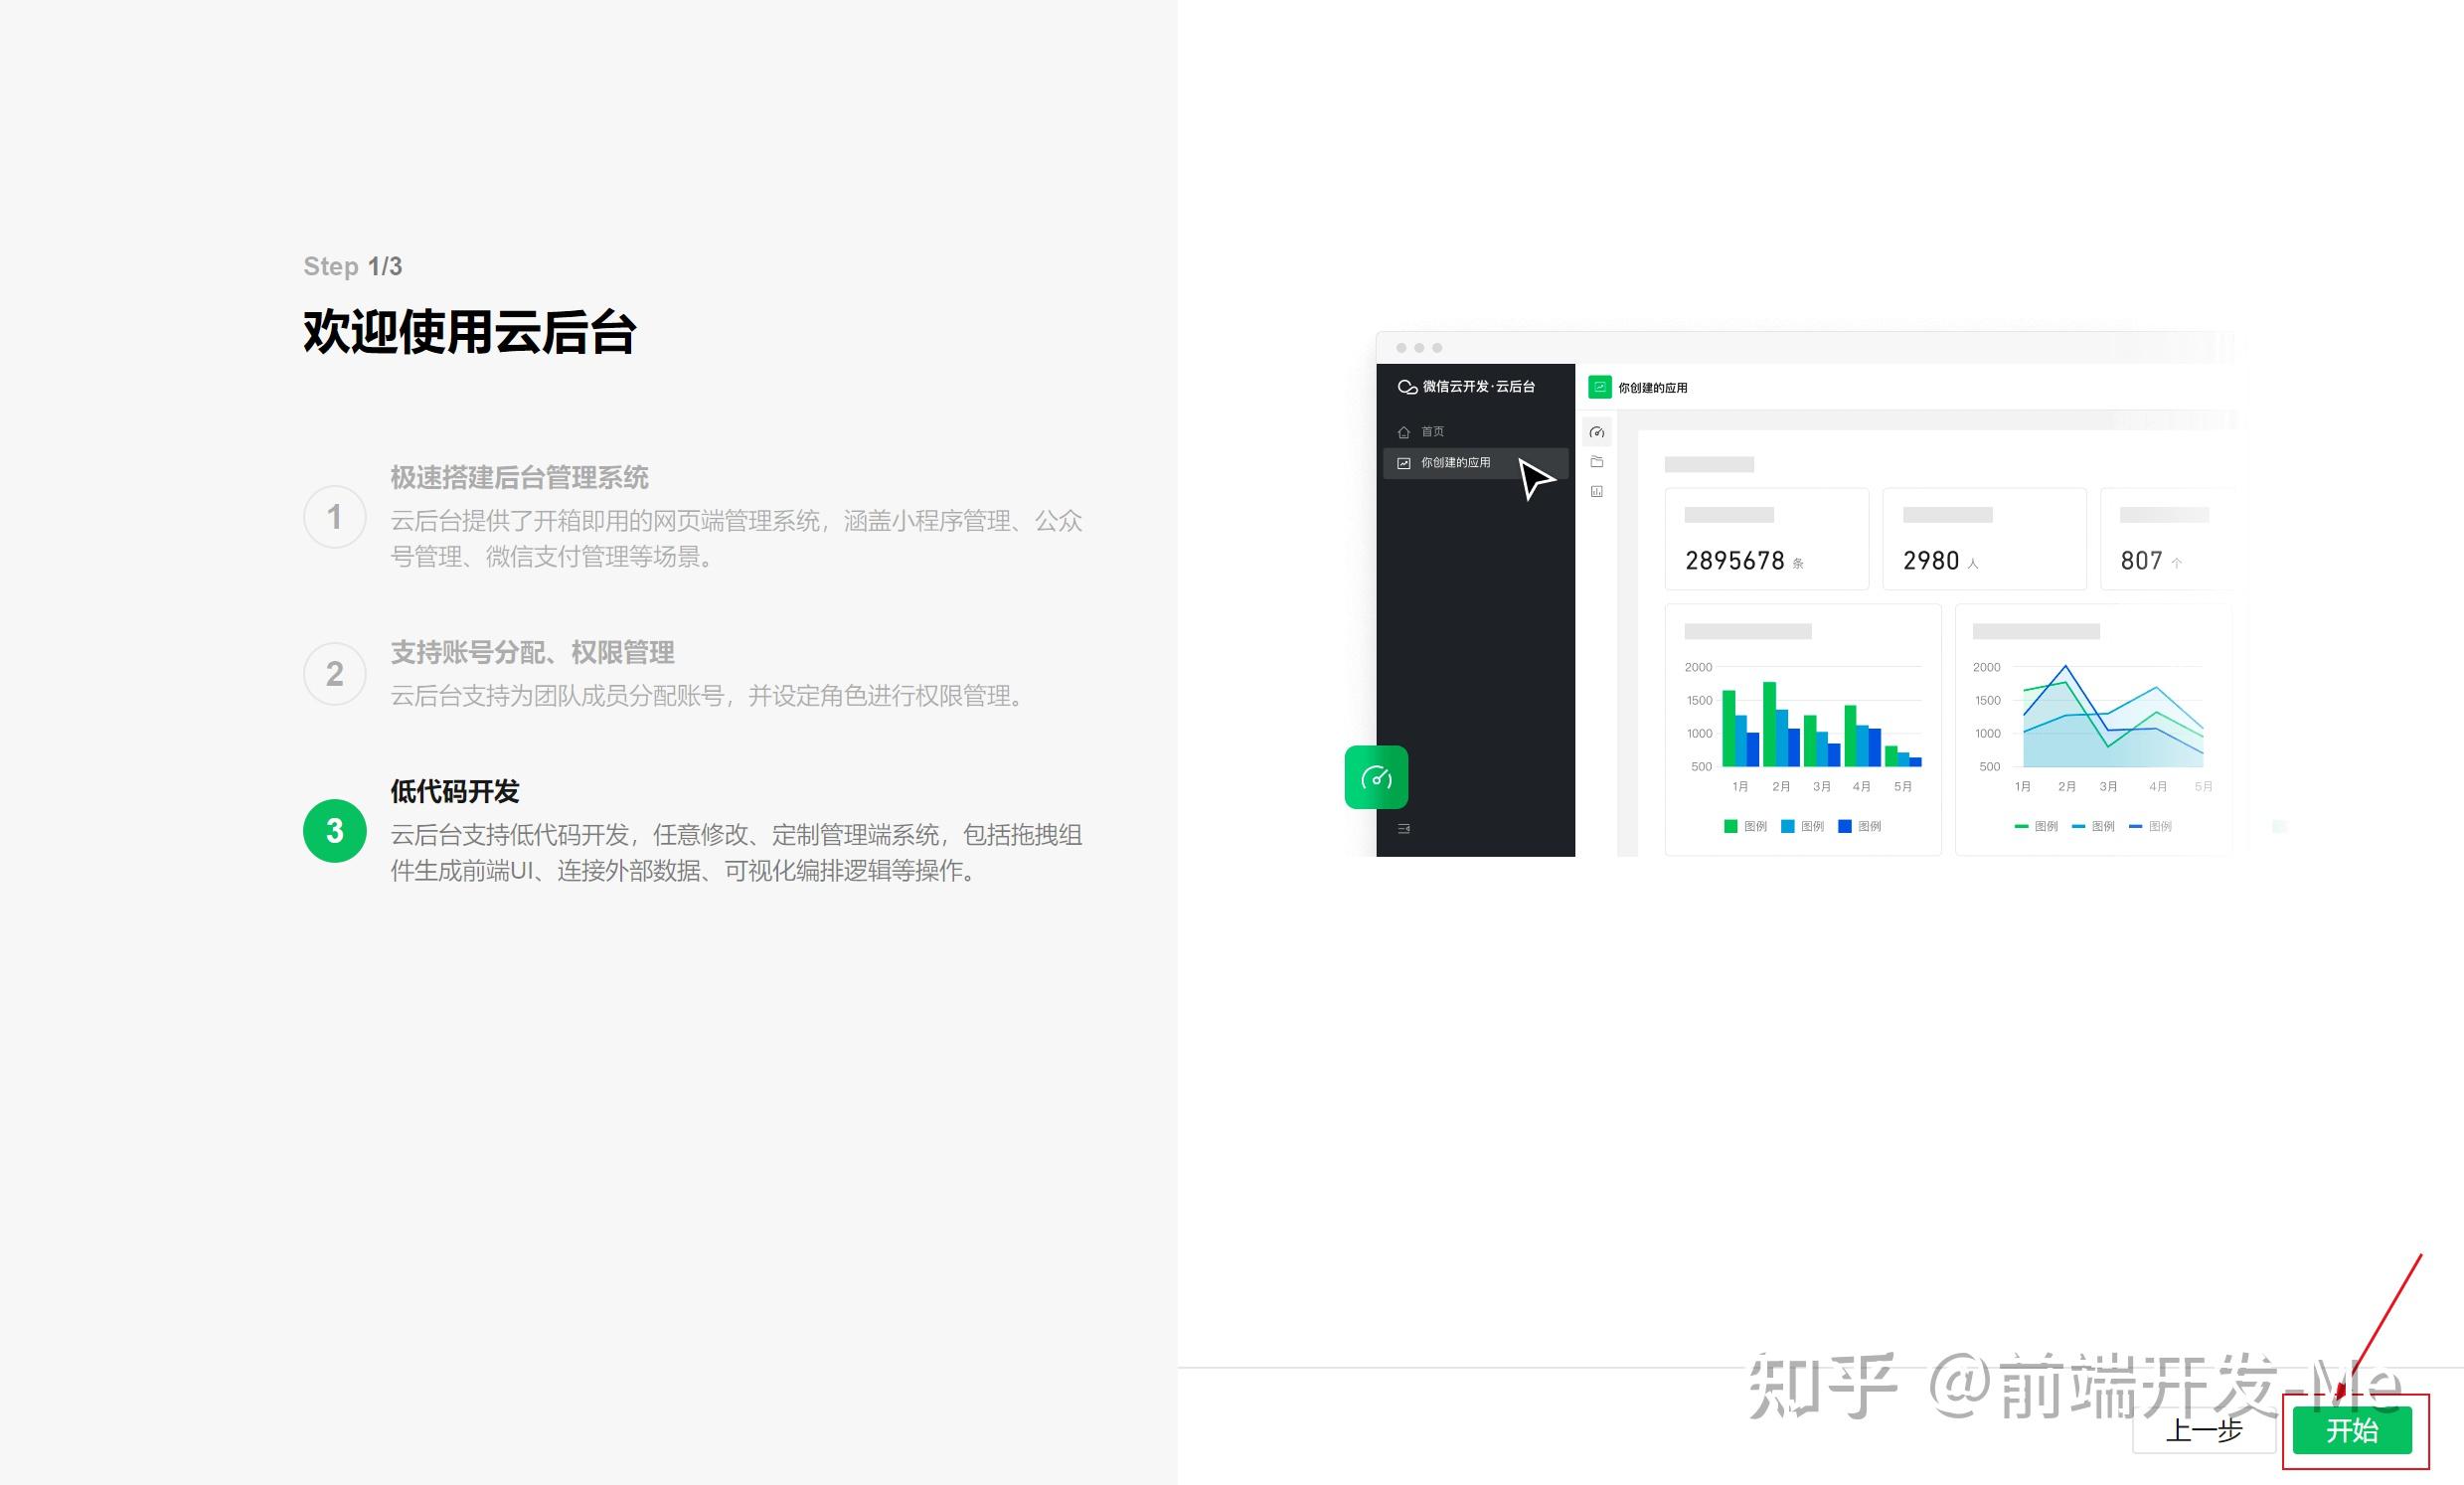The image size is (2464, 1485).
Task: Select 你创建的应用 in dark sidebar
Action: coord(1455,463)
